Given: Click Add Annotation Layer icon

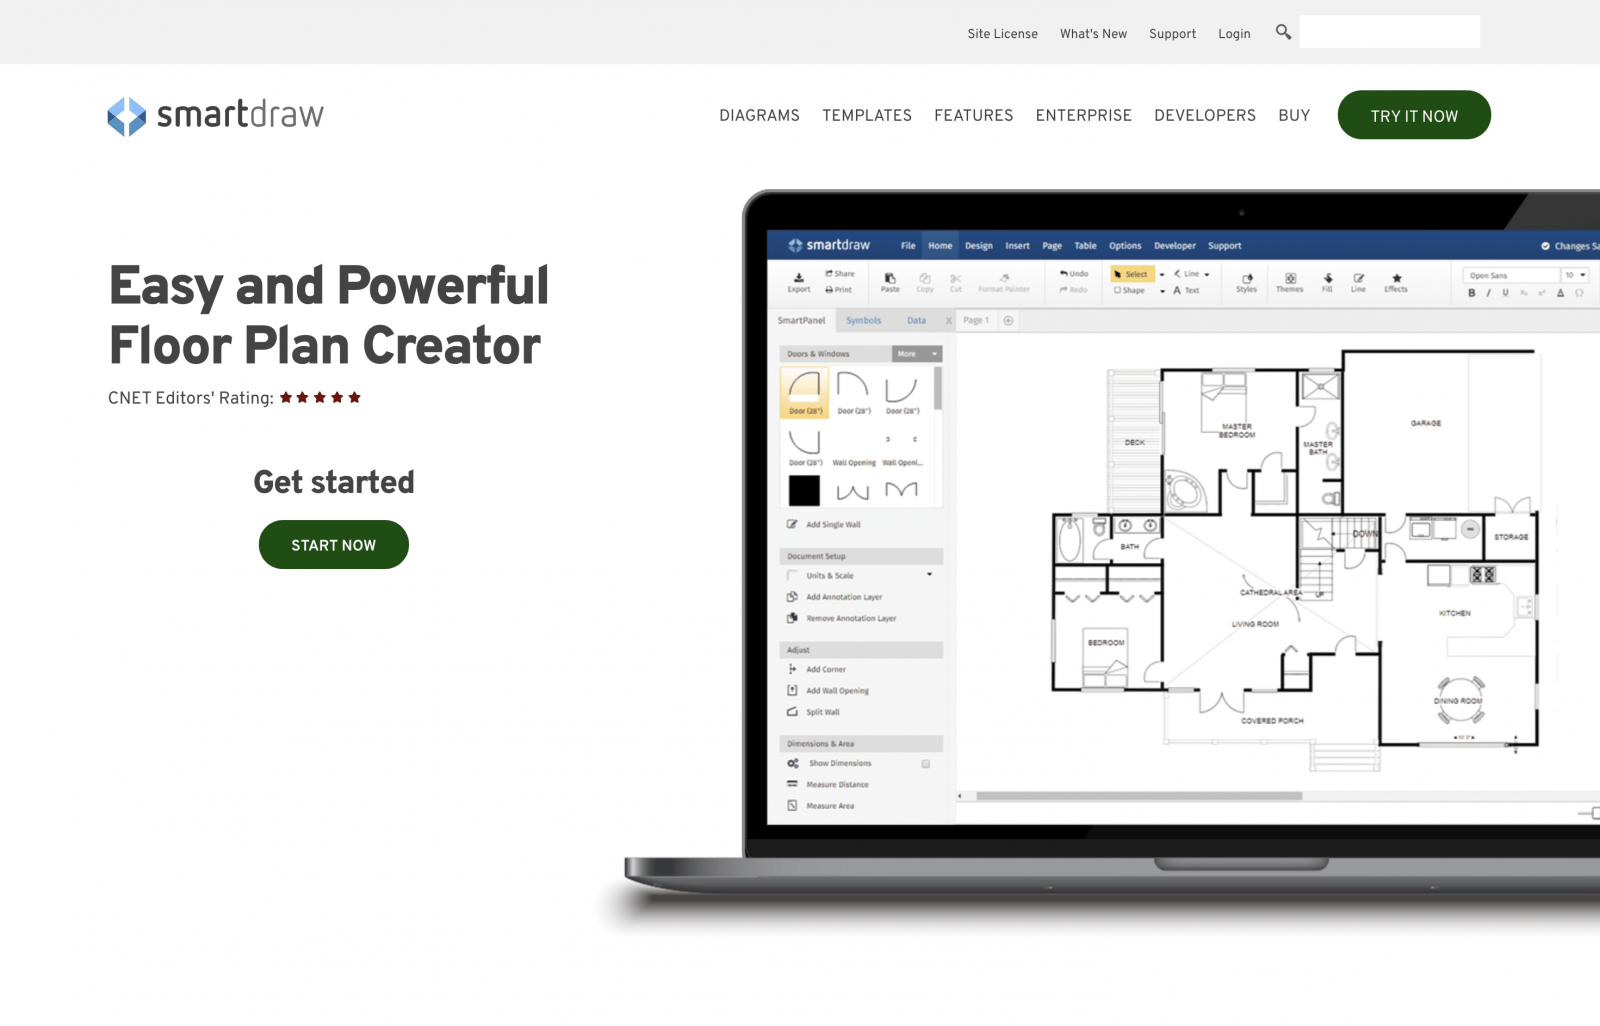Looking at the screenshot, I should (792, 597).
